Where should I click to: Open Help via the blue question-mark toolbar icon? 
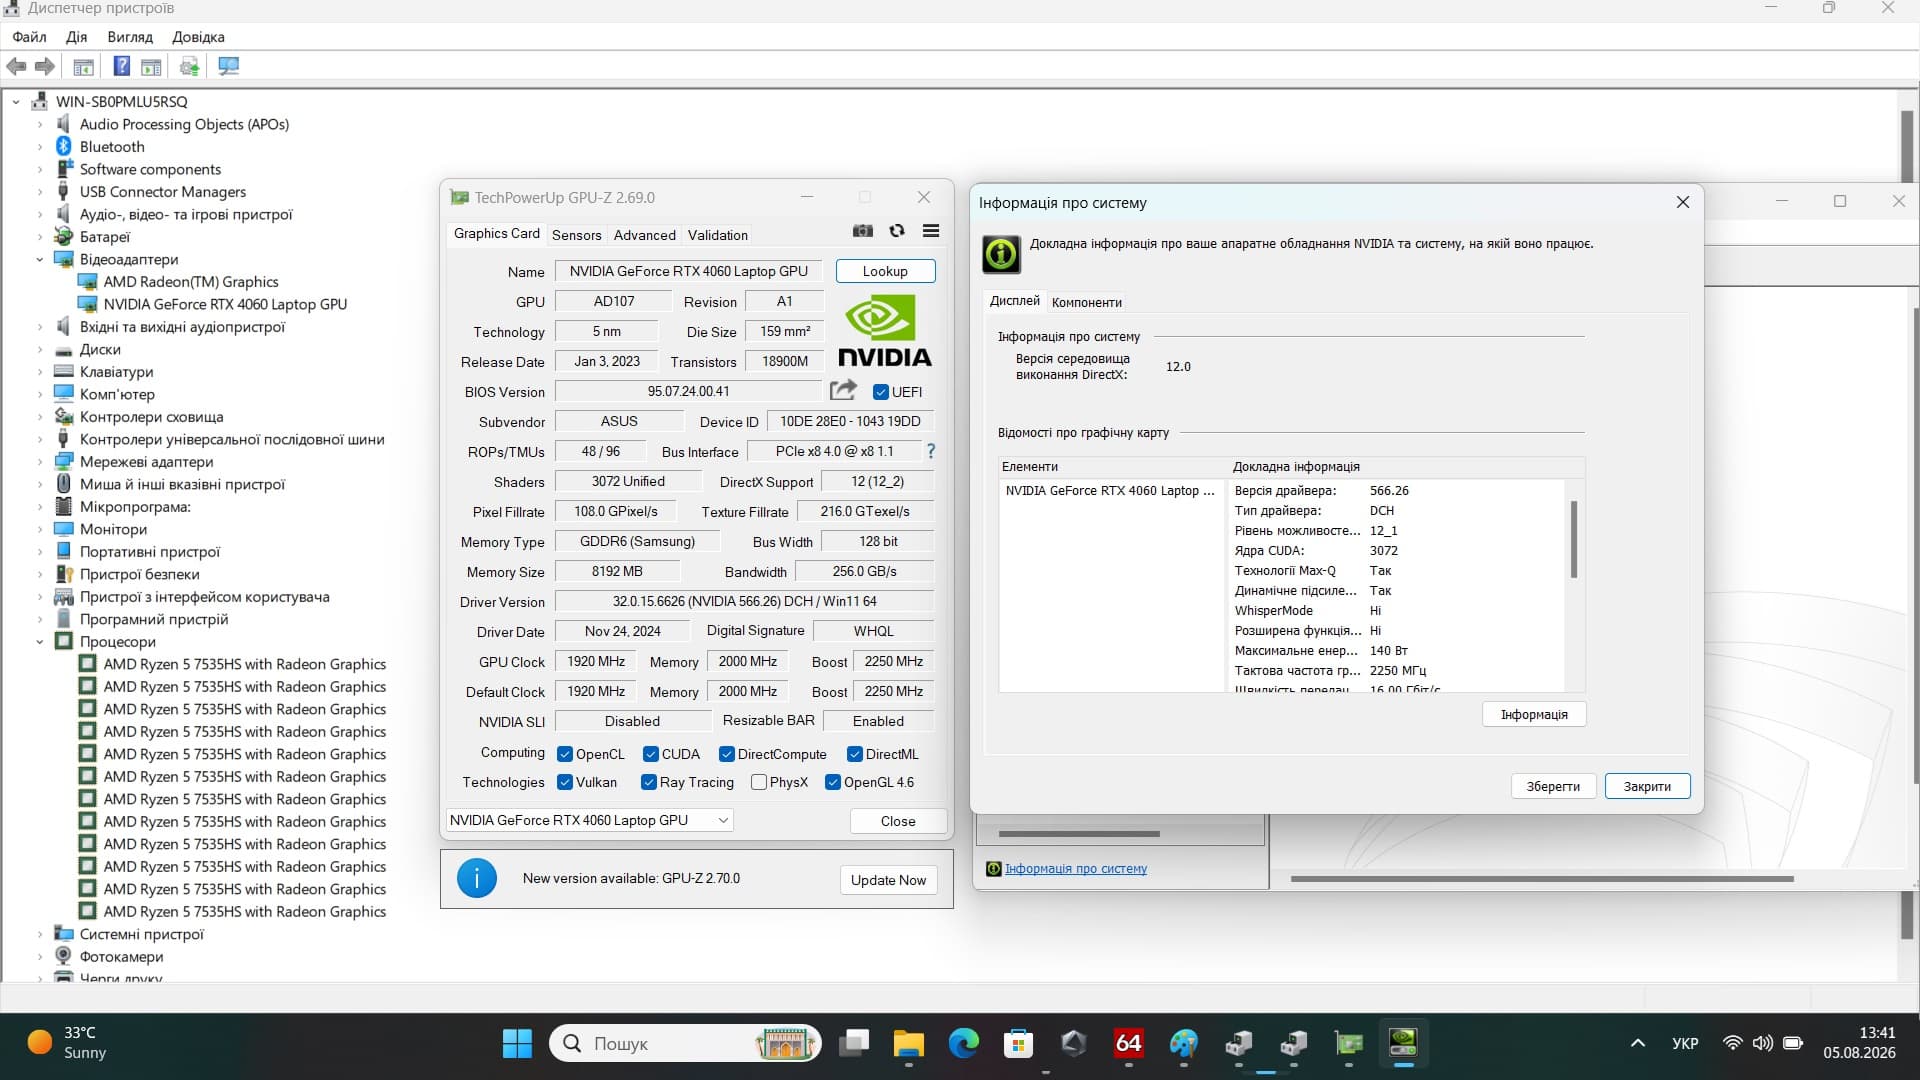(x=121, y=67)
